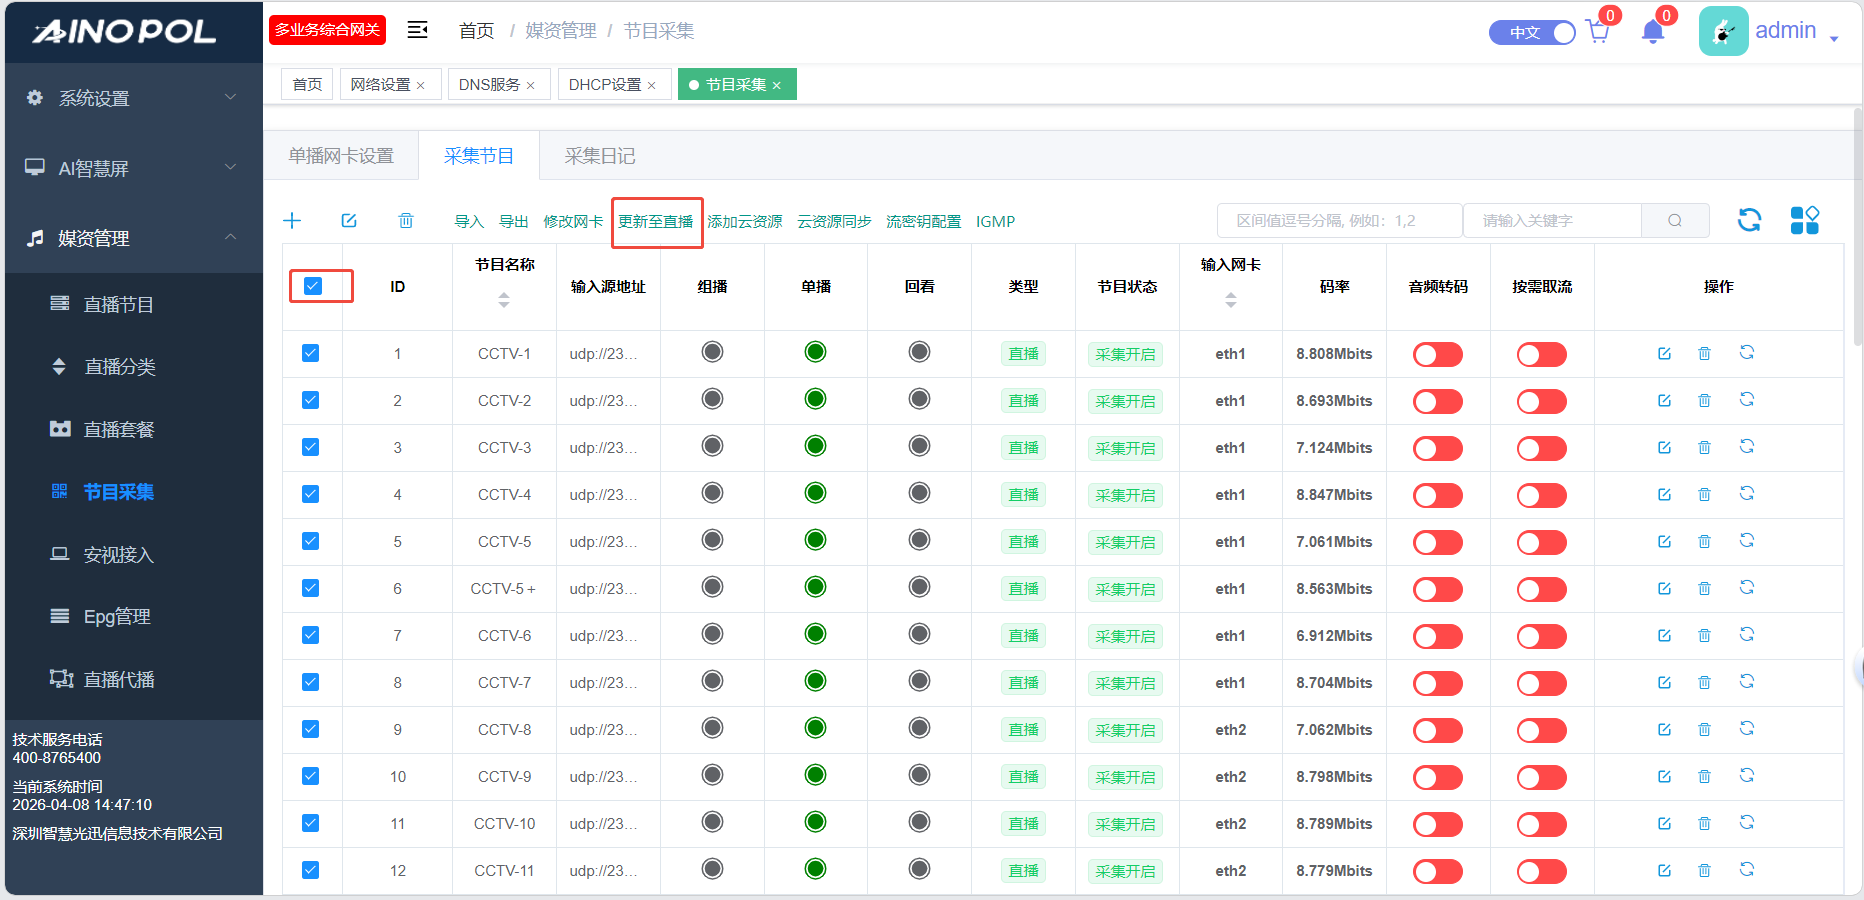Click the keyword search input field
1864x900 pixels.
1551,221
